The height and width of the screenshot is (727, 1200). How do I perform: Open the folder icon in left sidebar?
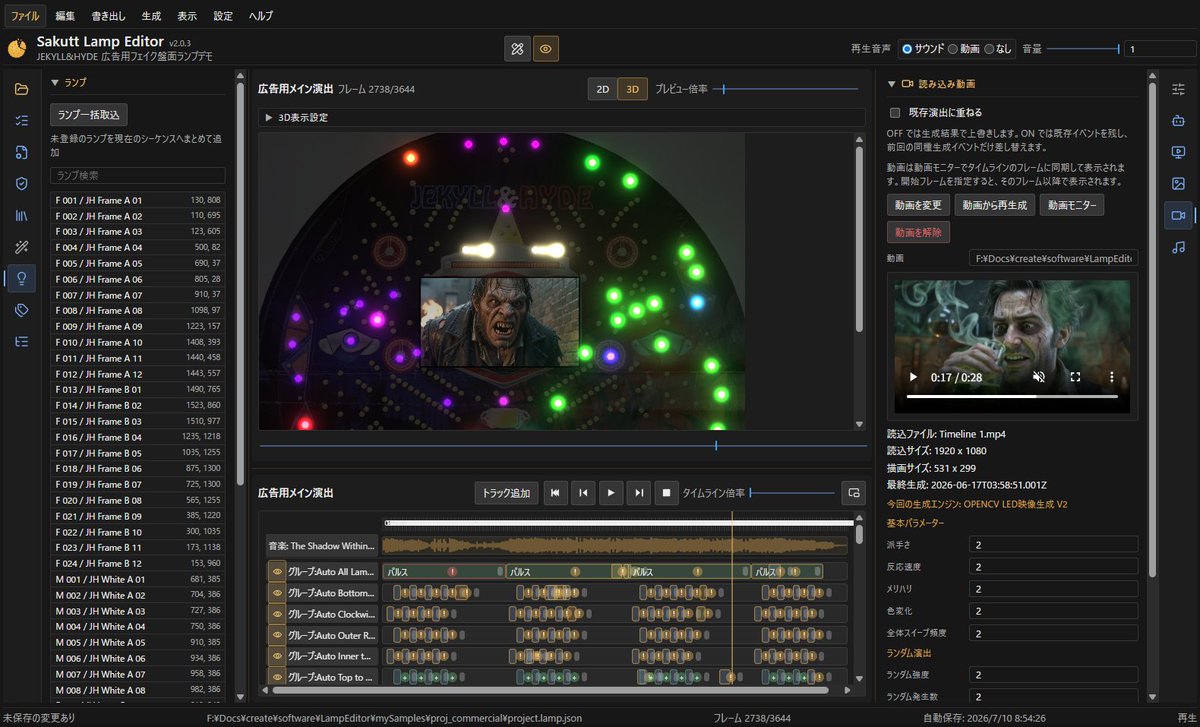click(21, 89)
